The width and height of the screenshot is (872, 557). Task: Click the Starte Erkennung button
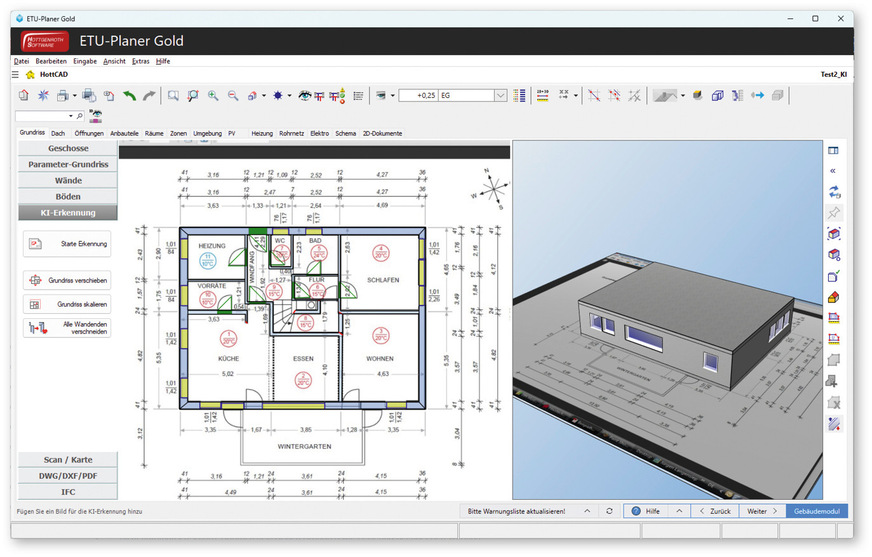67,243
